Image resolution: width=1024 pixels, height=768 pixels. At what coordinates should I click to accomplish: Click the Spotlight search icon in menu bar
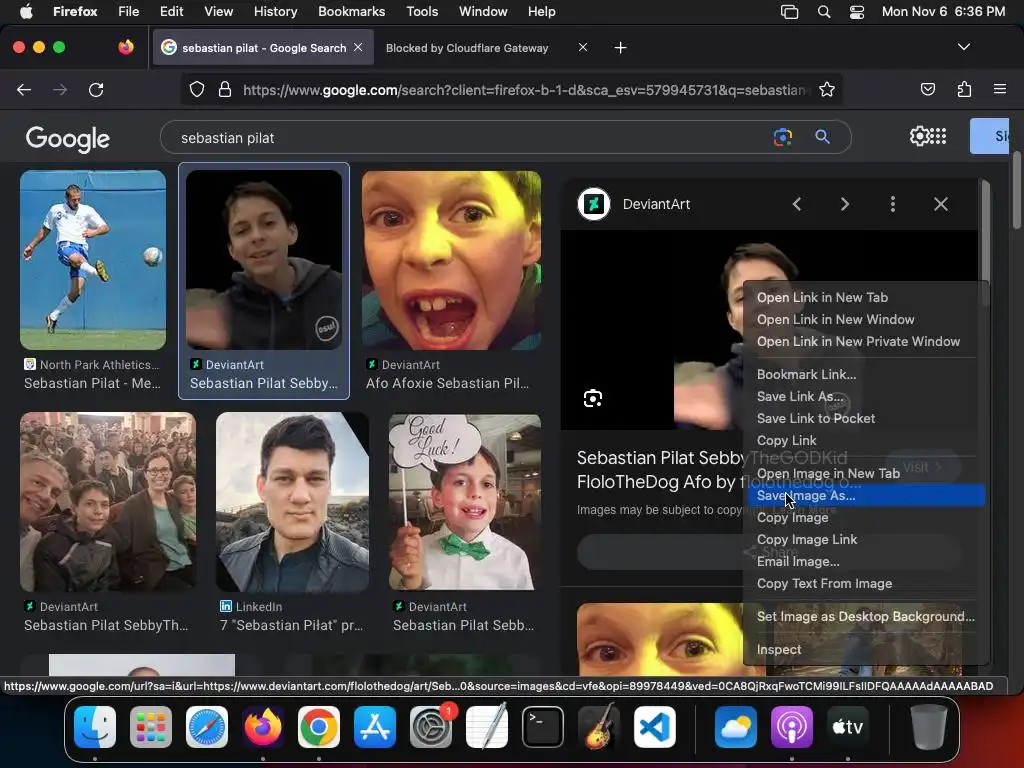[824, 12]
